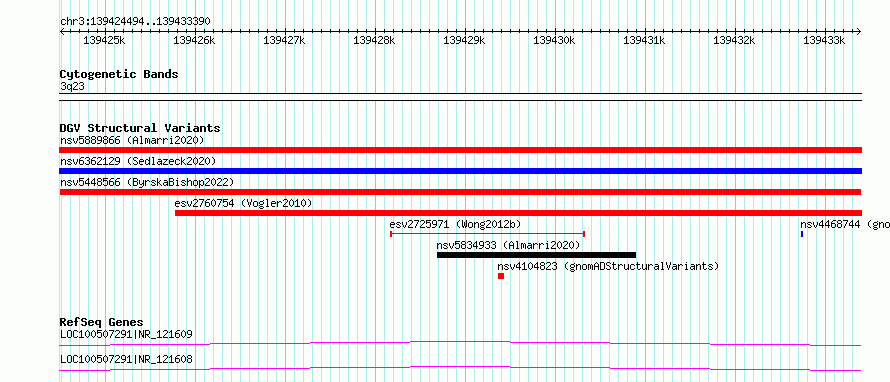The image size is (890, 382).
Task: Select the black nsv5834933 Almarri2020 bar
Action: click(536, 255)
